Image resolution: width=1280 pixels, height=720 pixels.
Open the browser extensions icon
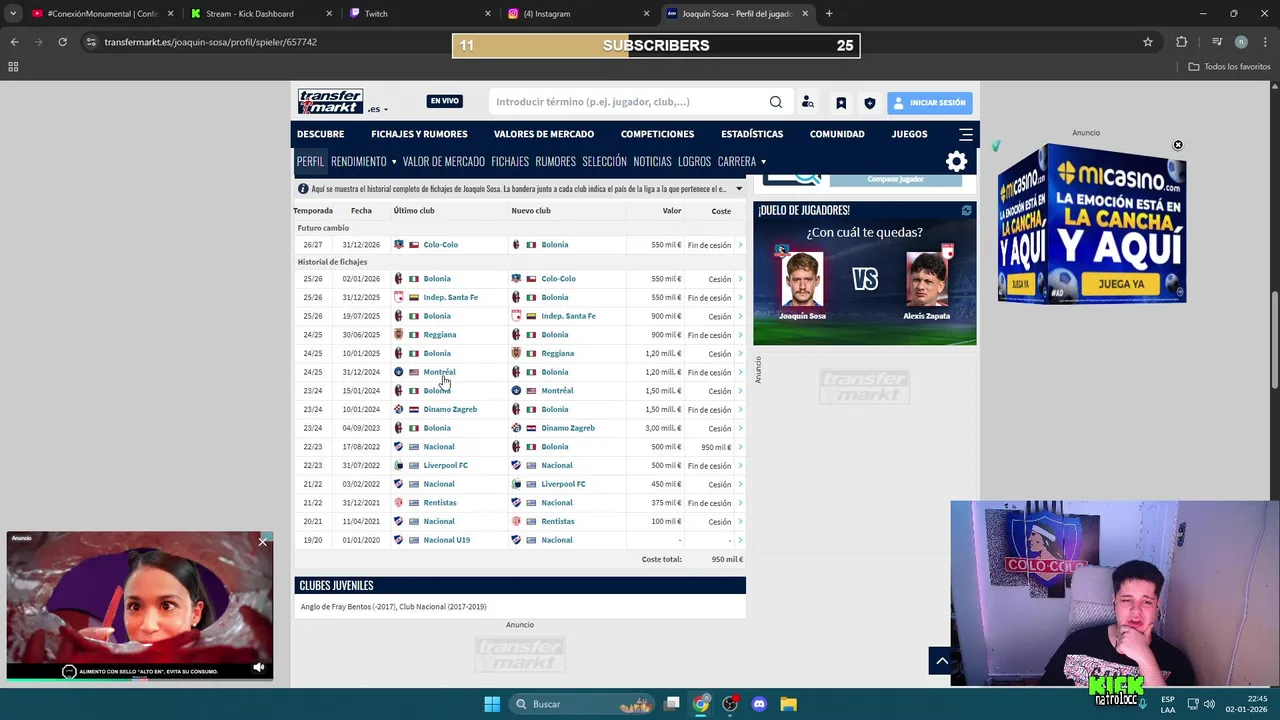coord(1182,42)
